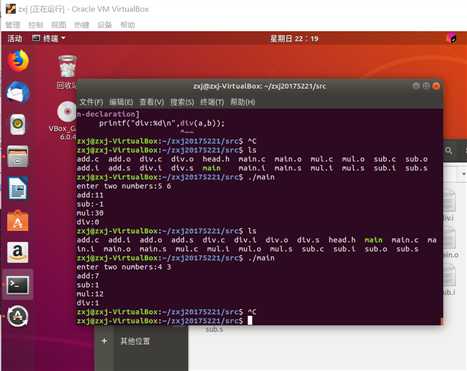Click the search icon in Files window
This screenshot has width=467, height=371.
point(449,151)
